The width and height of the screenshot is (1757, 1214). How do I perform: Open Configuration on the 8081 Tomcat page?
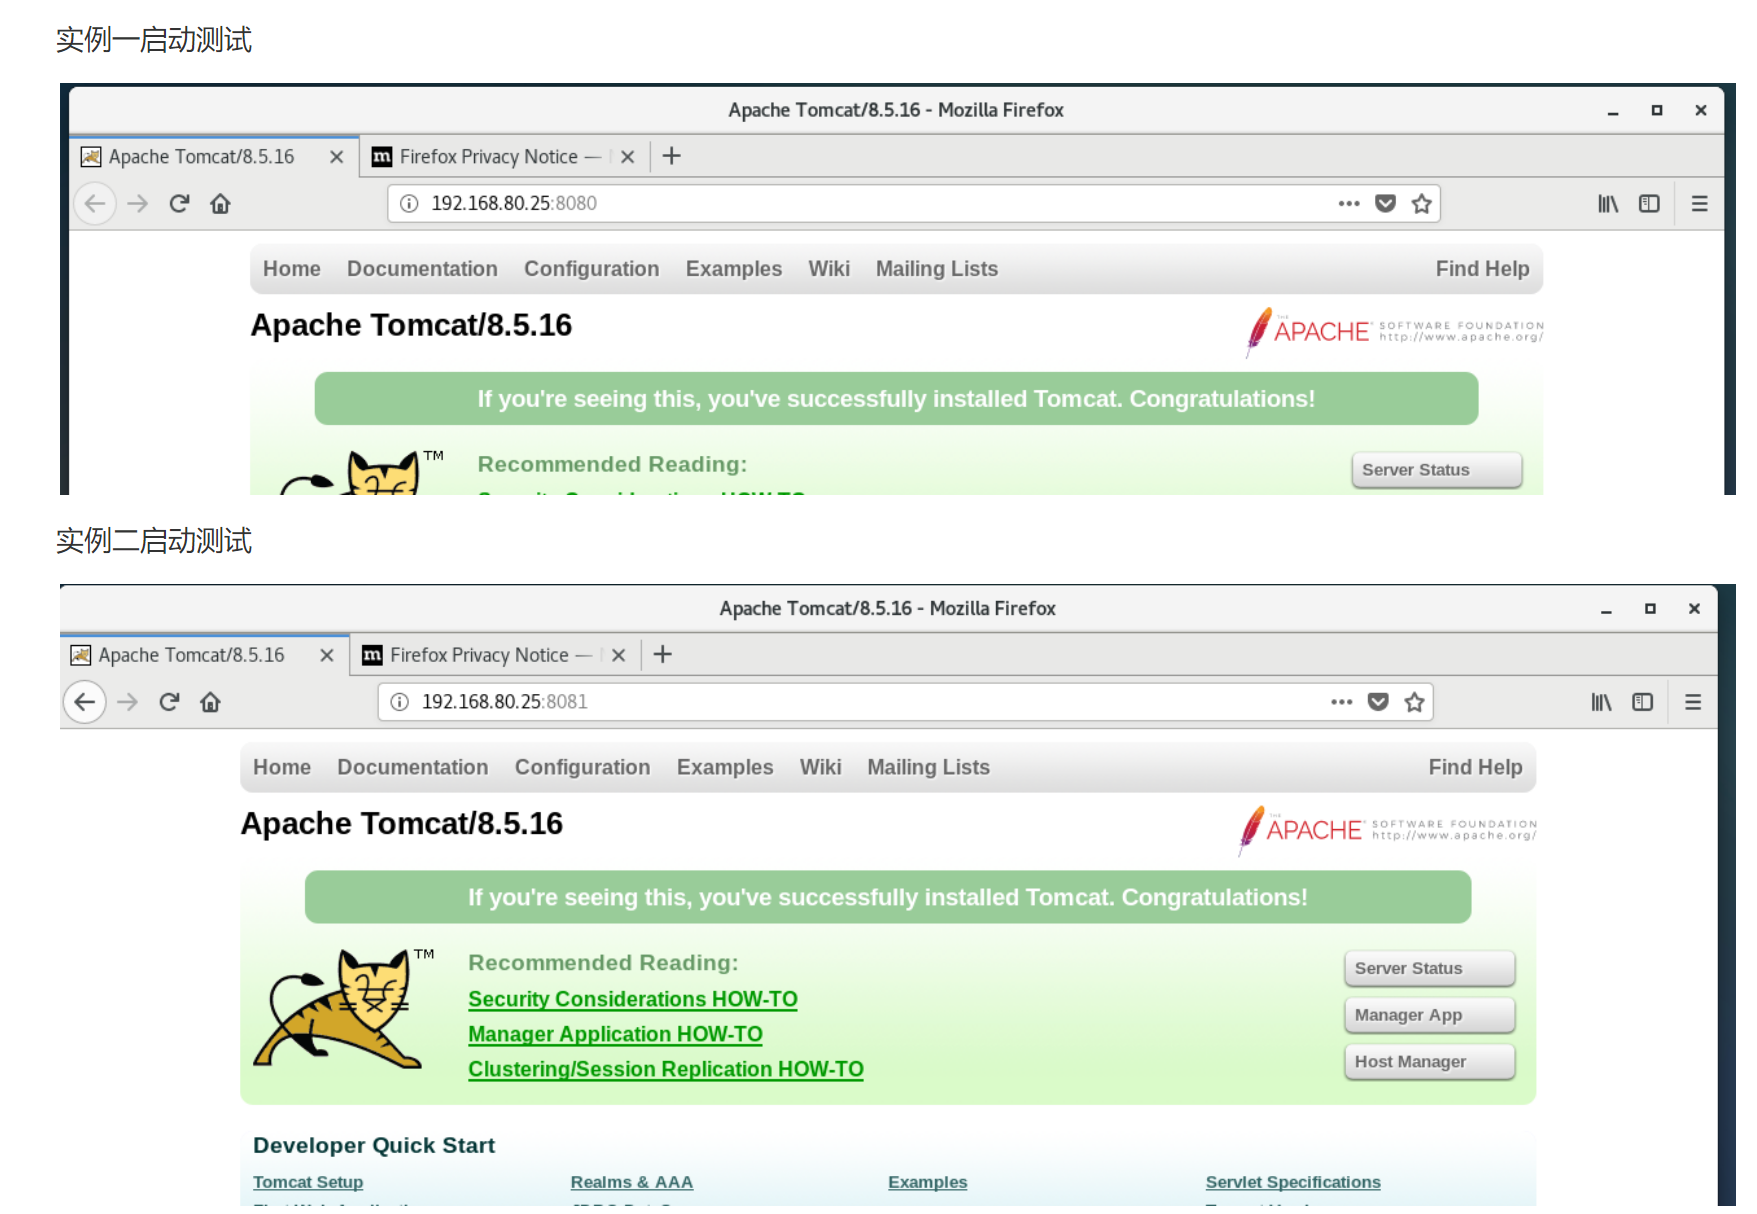(583, 767)
